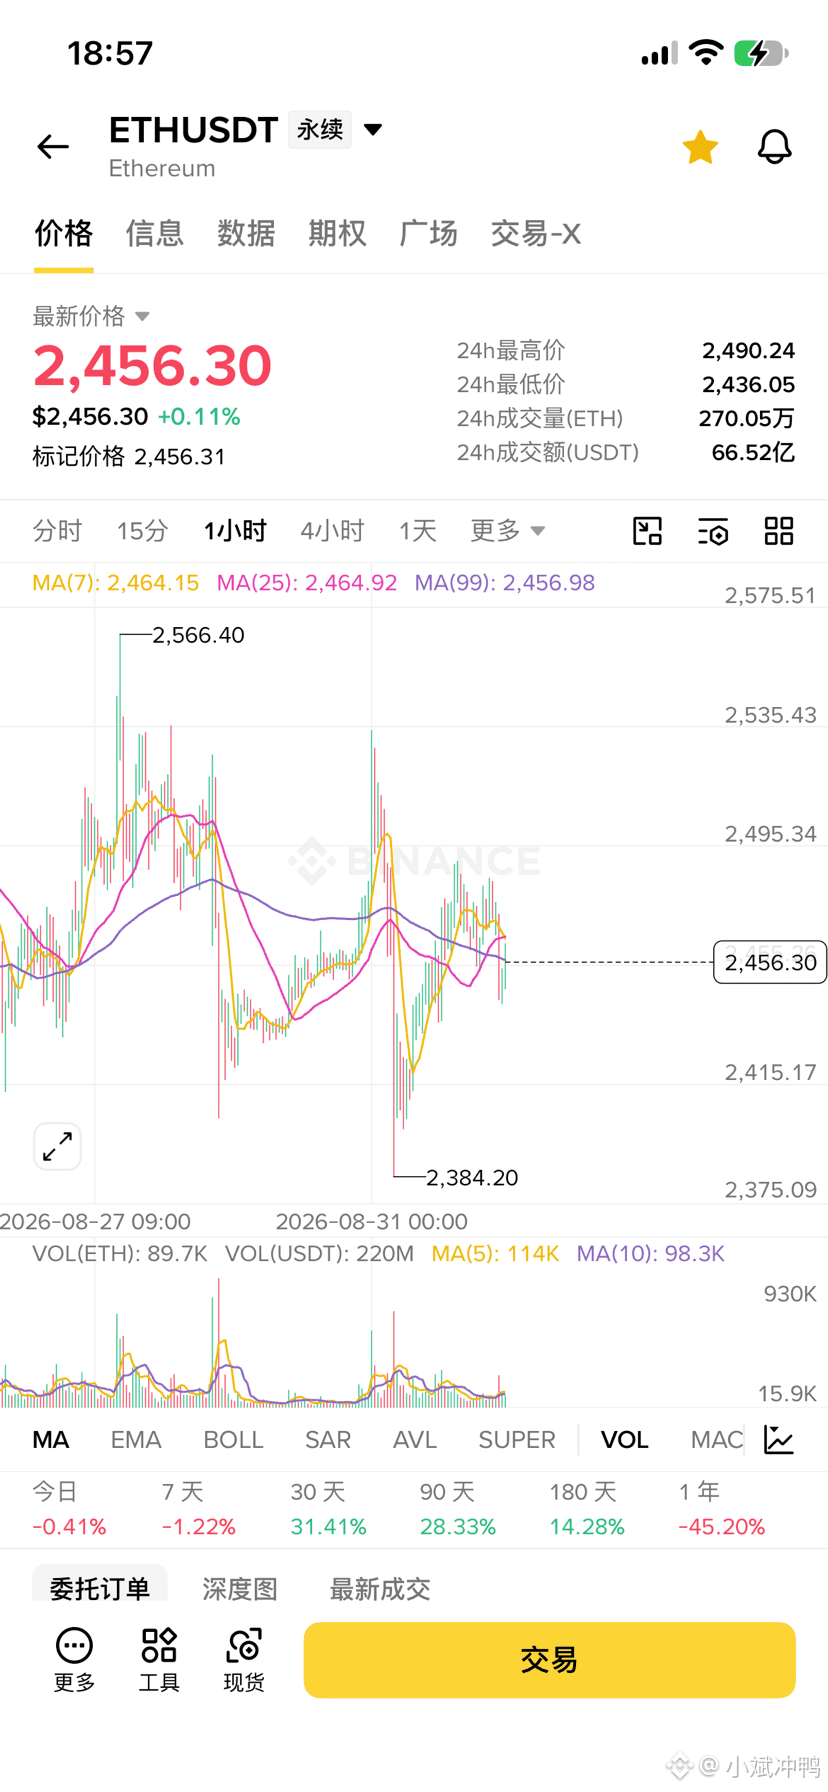
Task: Open price alert bell icon
Action: tap(774, 147)
